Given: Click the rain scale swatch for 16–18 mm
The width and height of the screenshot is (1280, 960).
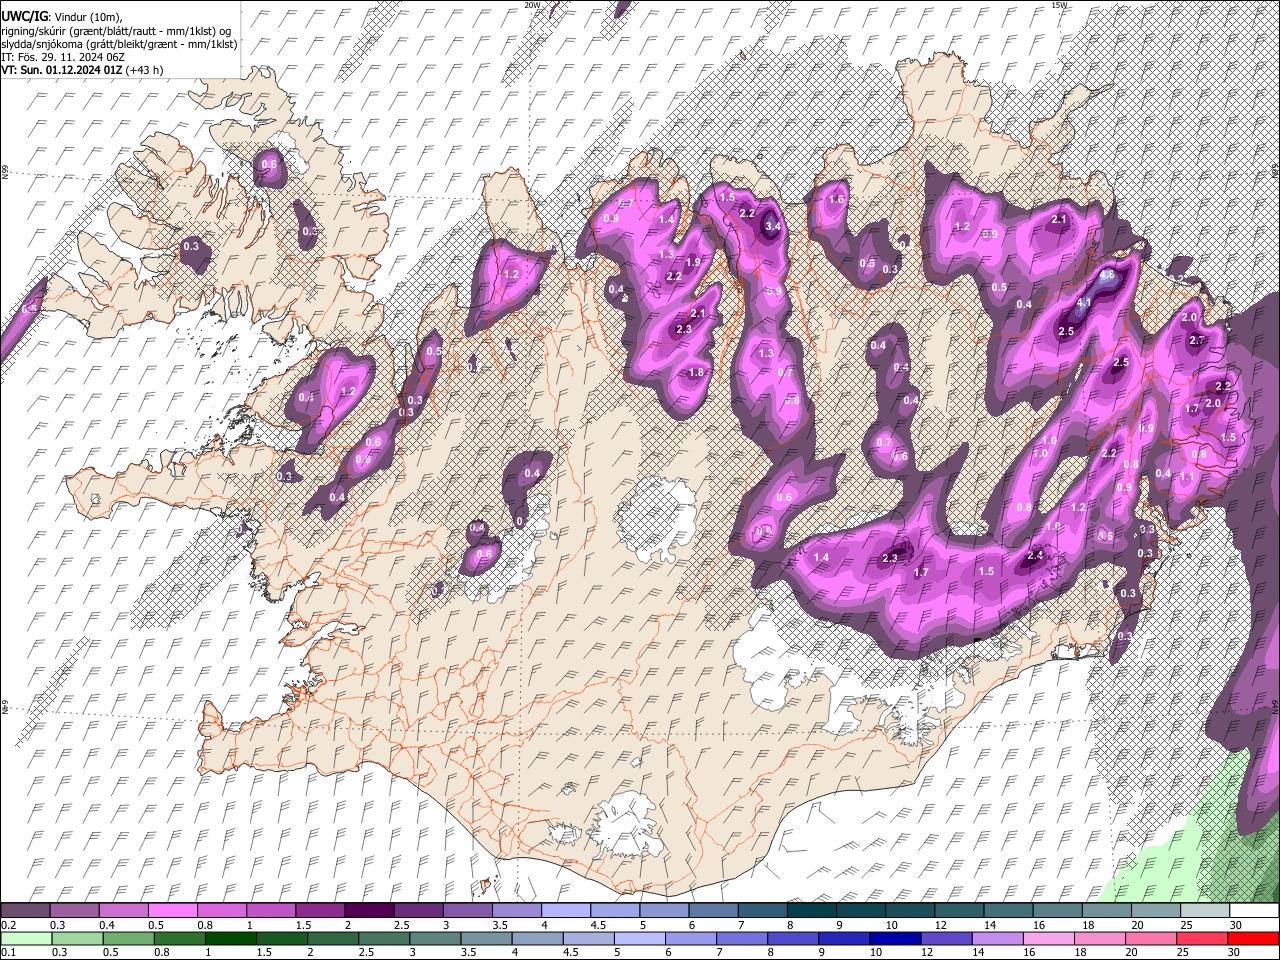Looking at the screenshot, I should coord(1050,938).
